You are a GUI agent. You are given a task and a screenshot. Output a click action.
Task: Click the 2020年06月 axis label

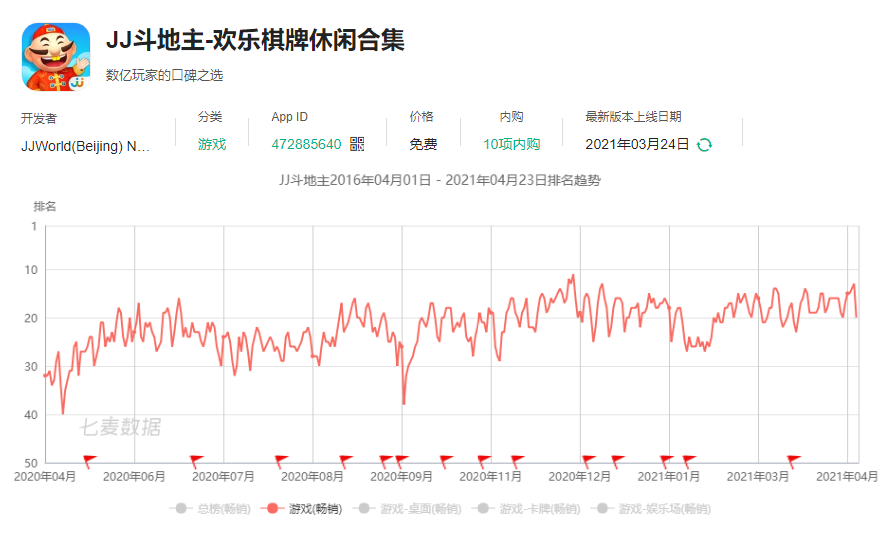coord(134,477)
